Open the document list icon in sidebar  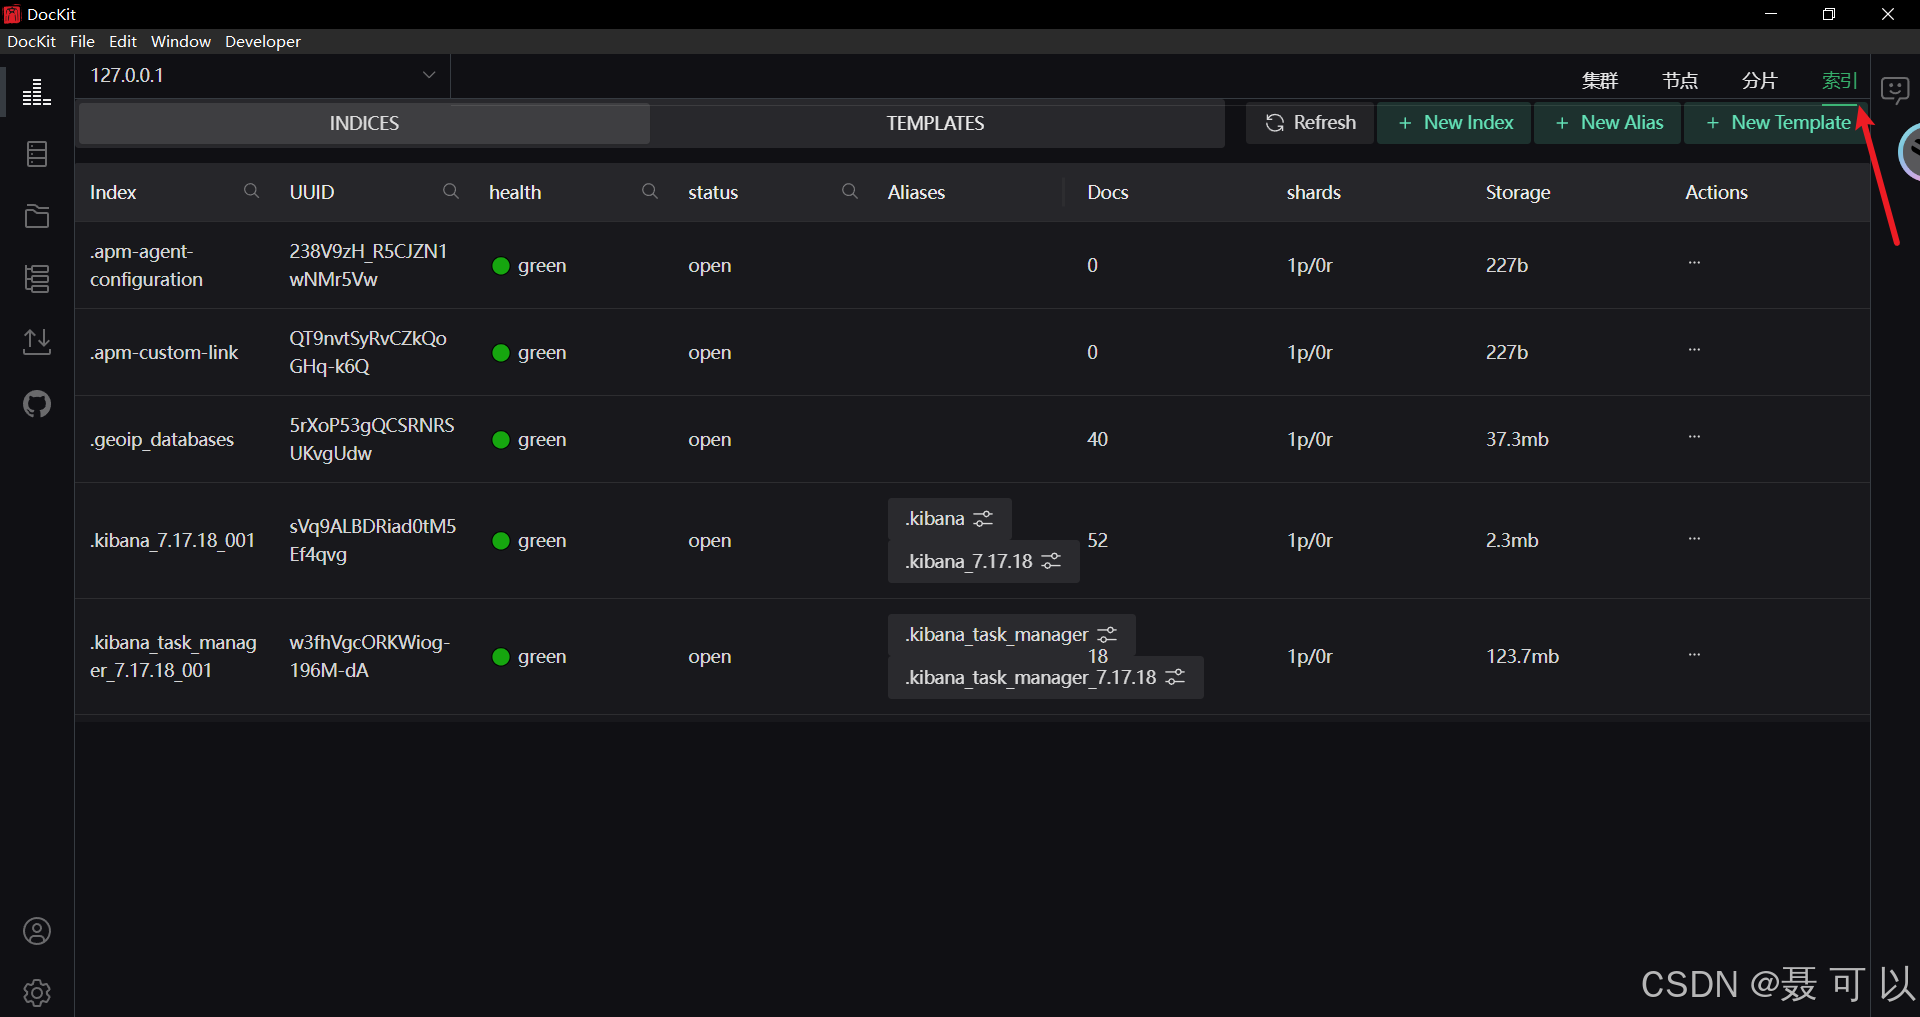coord(37,154)
